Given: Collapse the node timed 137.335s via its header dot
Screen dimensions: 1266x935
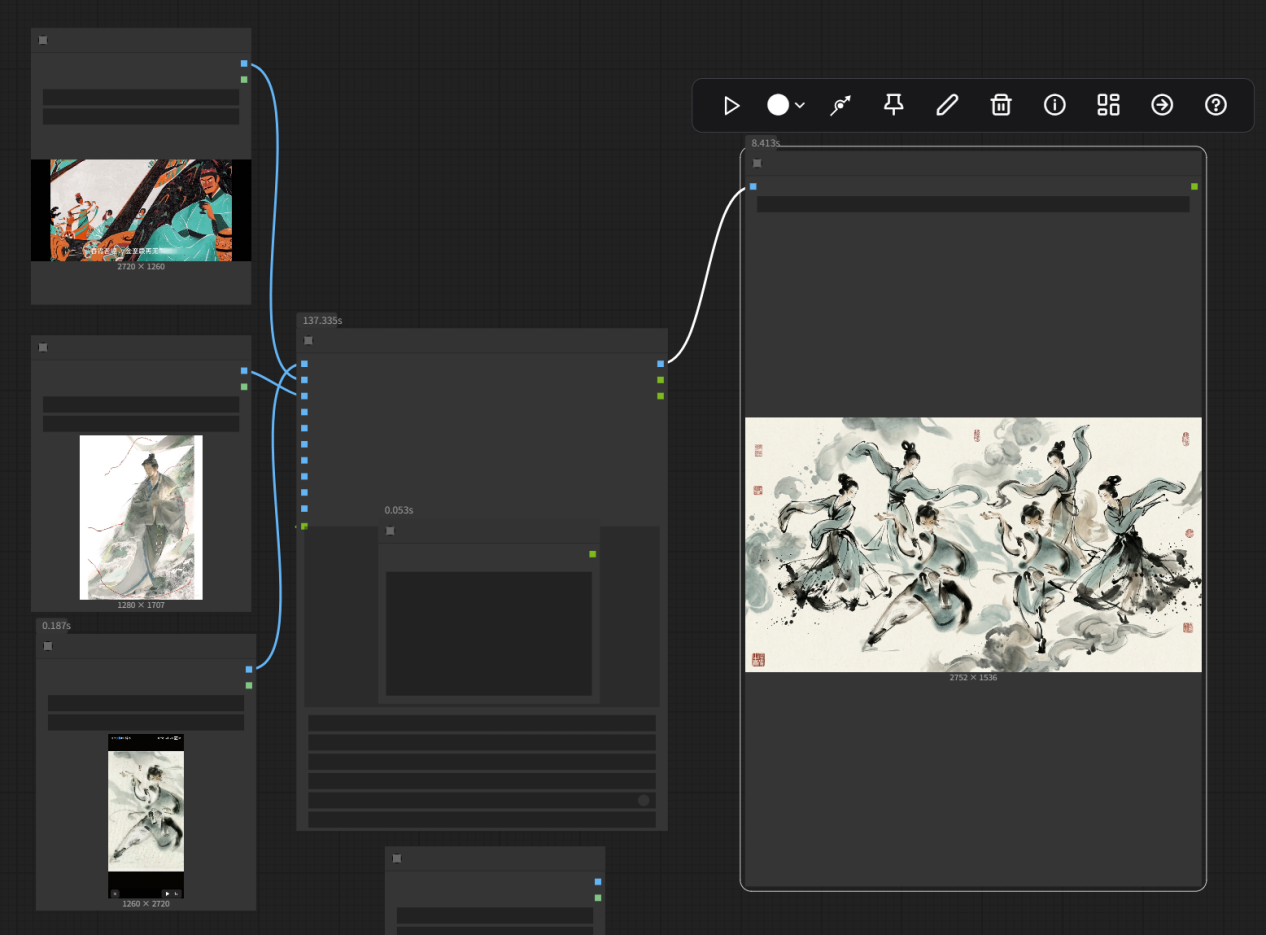Looking at the screenshot, I should coord(308,341).
